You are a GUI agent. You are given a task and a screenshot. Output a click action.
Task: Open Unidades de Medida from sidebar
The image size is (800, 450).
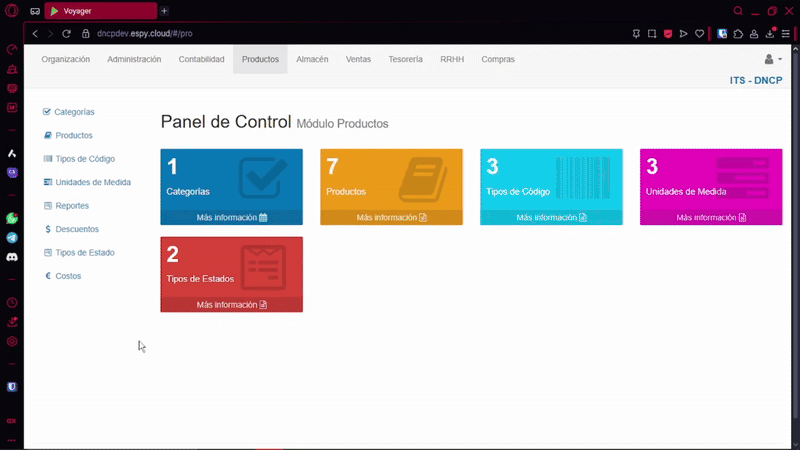point(93,182)
